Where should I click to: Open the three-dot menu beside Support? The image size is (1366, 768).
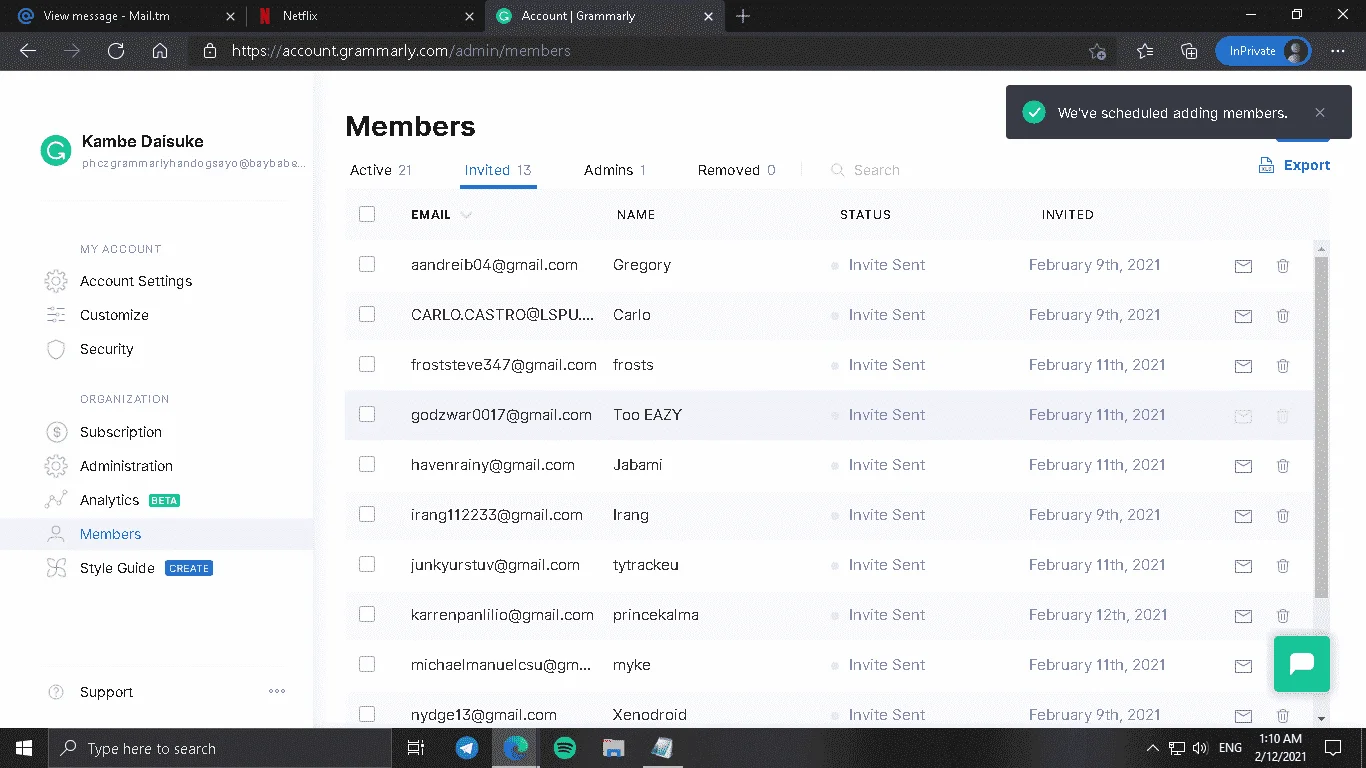click(277, 691)
